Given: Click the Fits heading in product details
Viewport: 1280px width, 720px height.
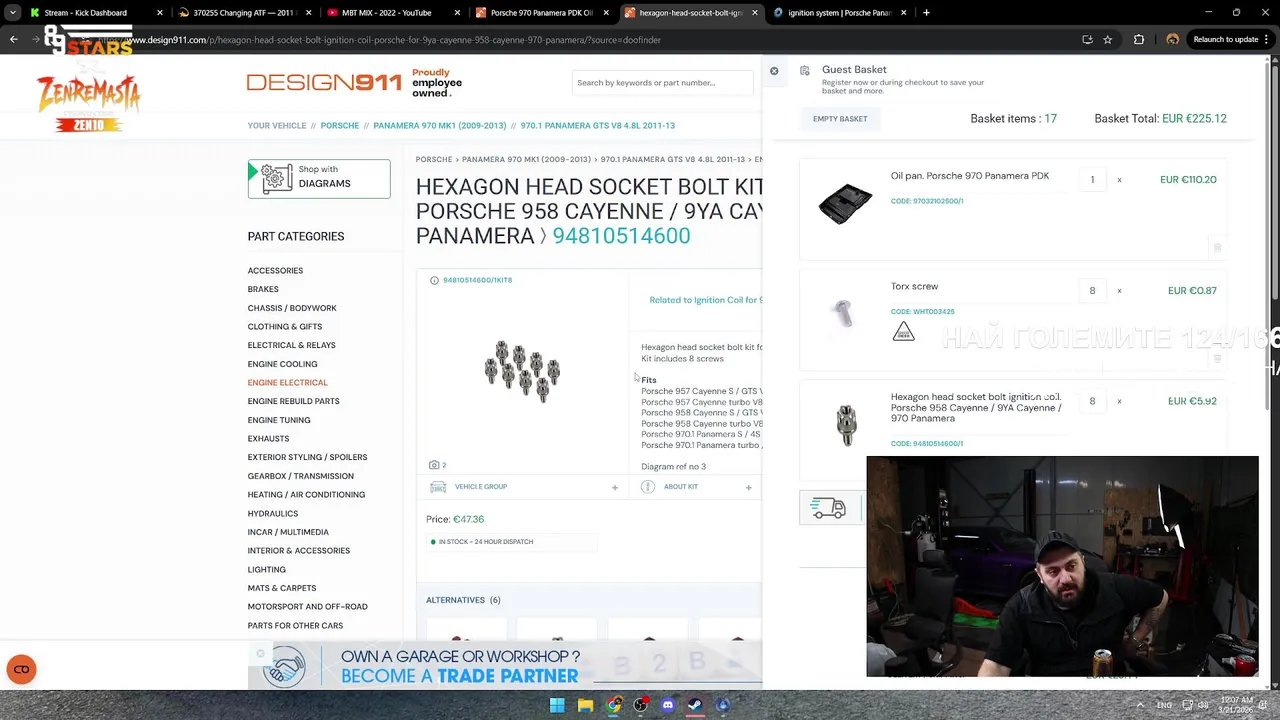Looking at the screenshot, I should (x=649, y=380).
